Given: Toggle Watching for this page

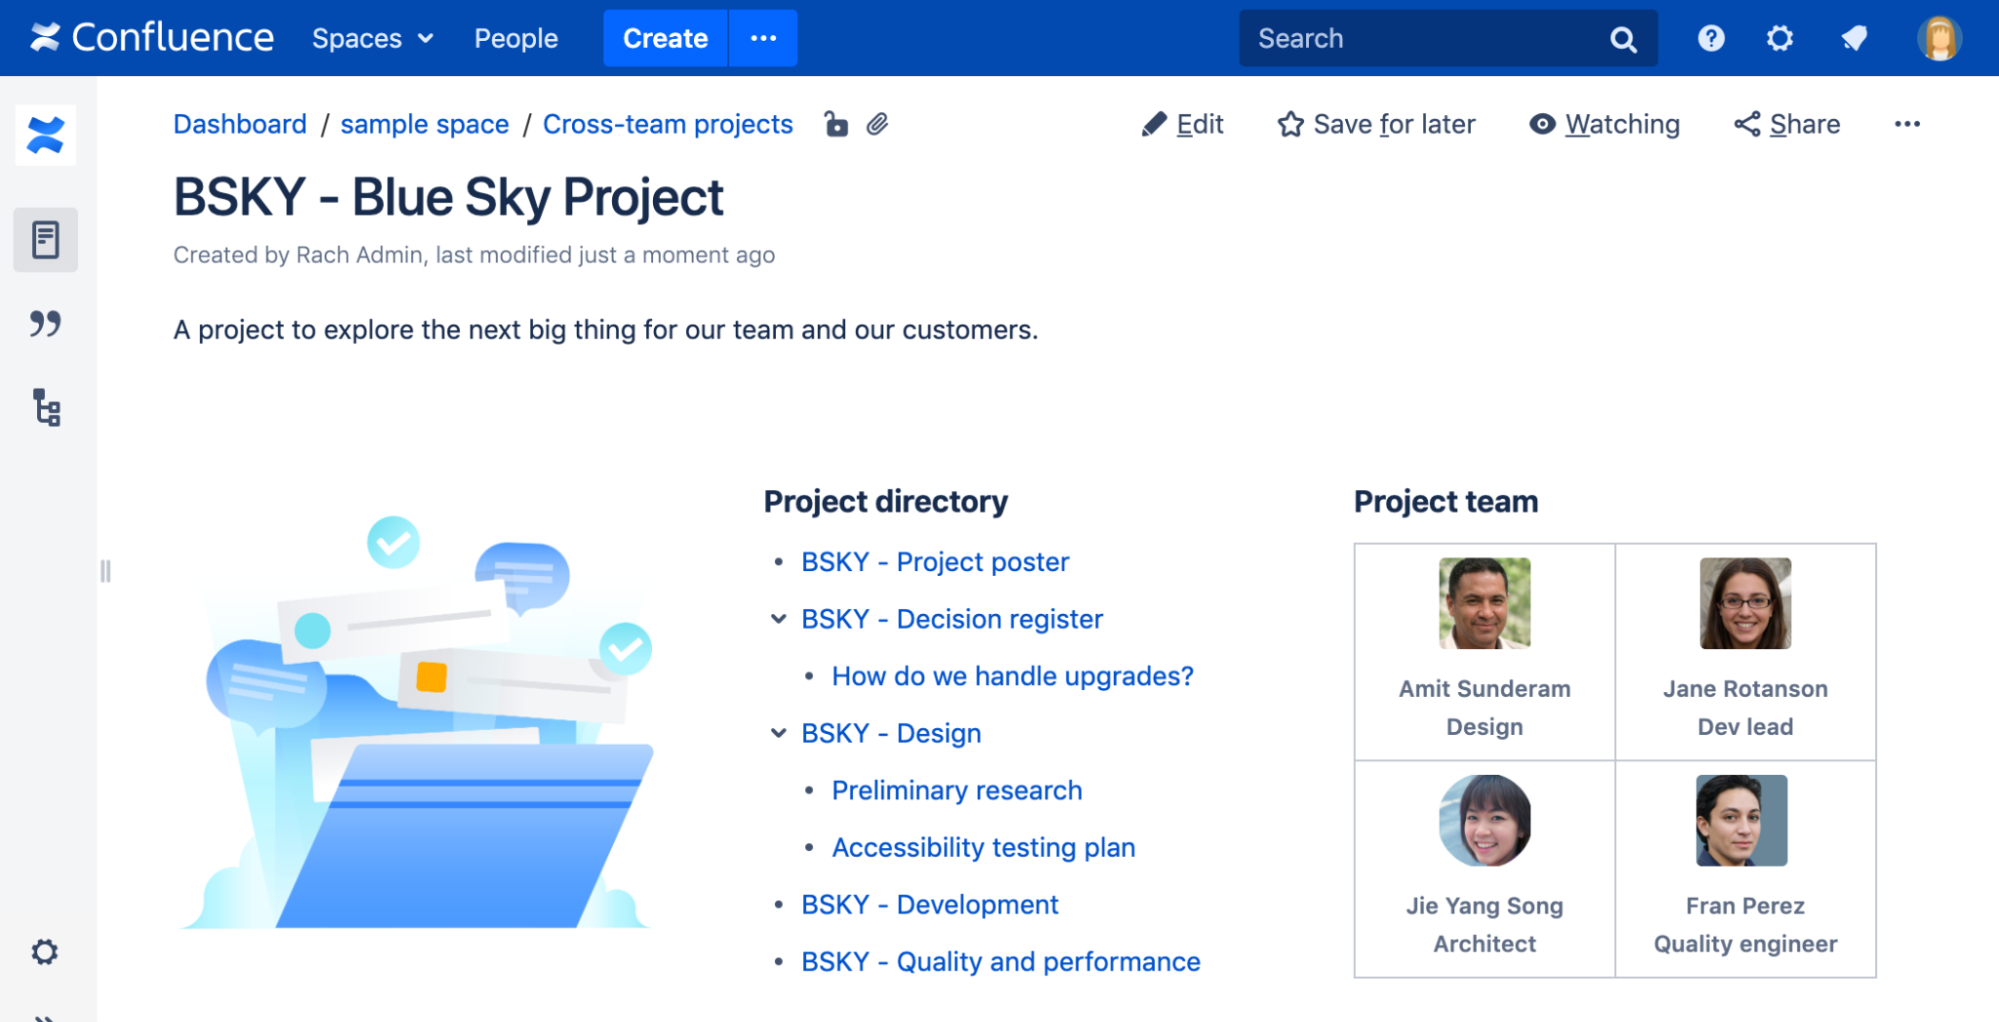Looking at the screenshot, I should 1603,123.
